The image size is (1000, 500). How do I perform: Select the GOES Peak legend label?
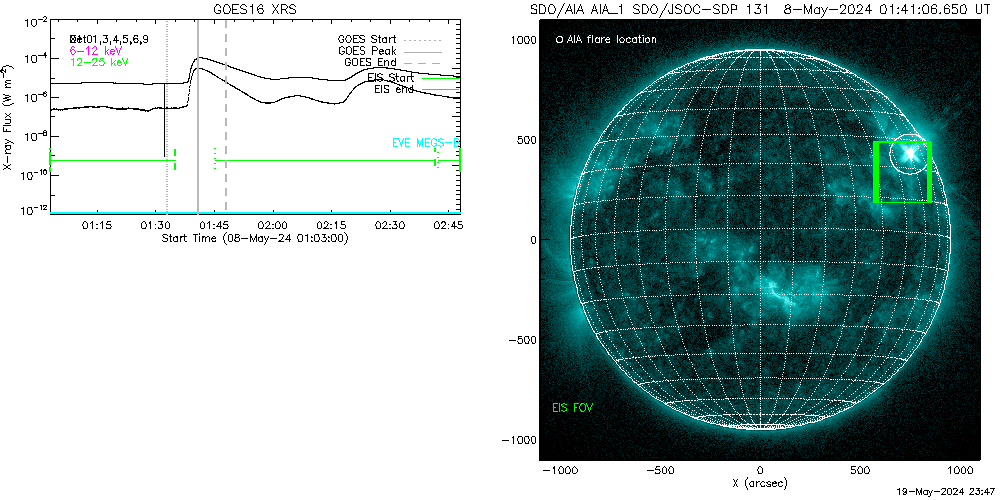pyautogui.click(x=367, y=50)
